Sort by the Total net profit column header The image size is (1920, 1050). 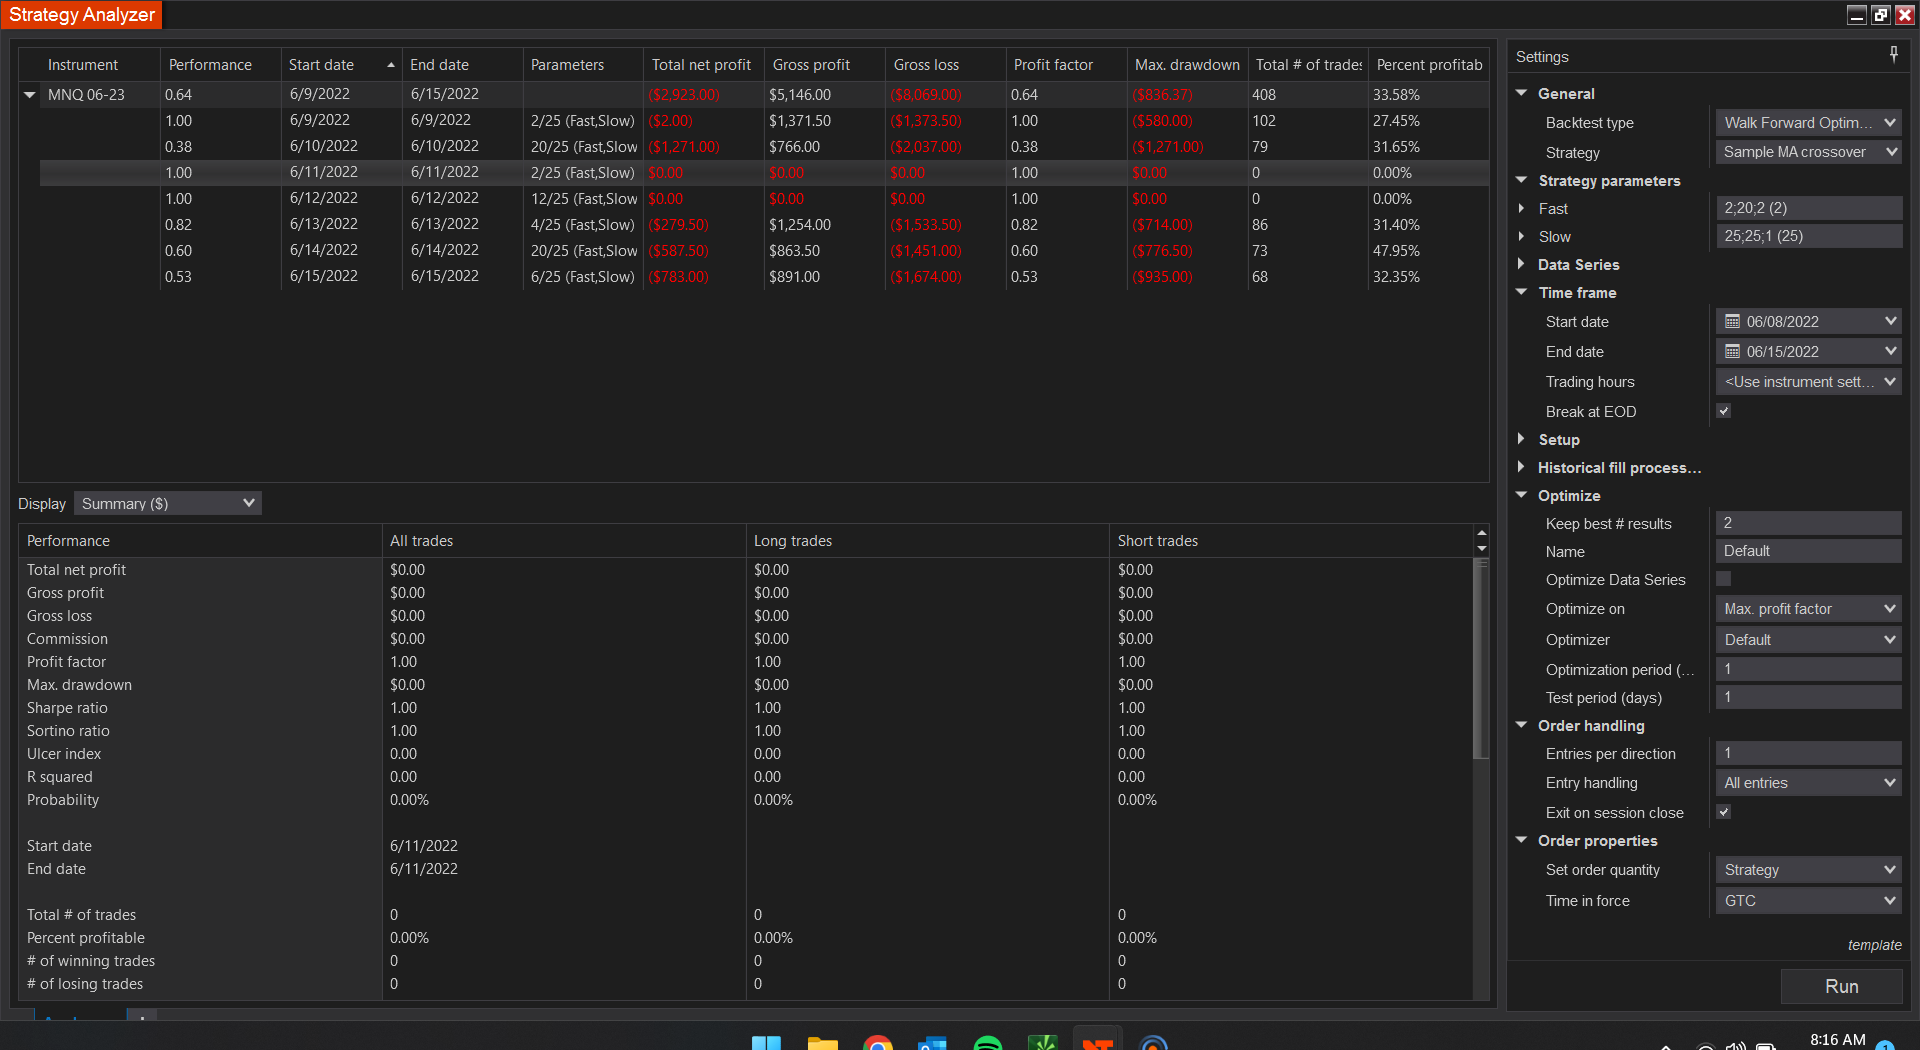point(704,65)
